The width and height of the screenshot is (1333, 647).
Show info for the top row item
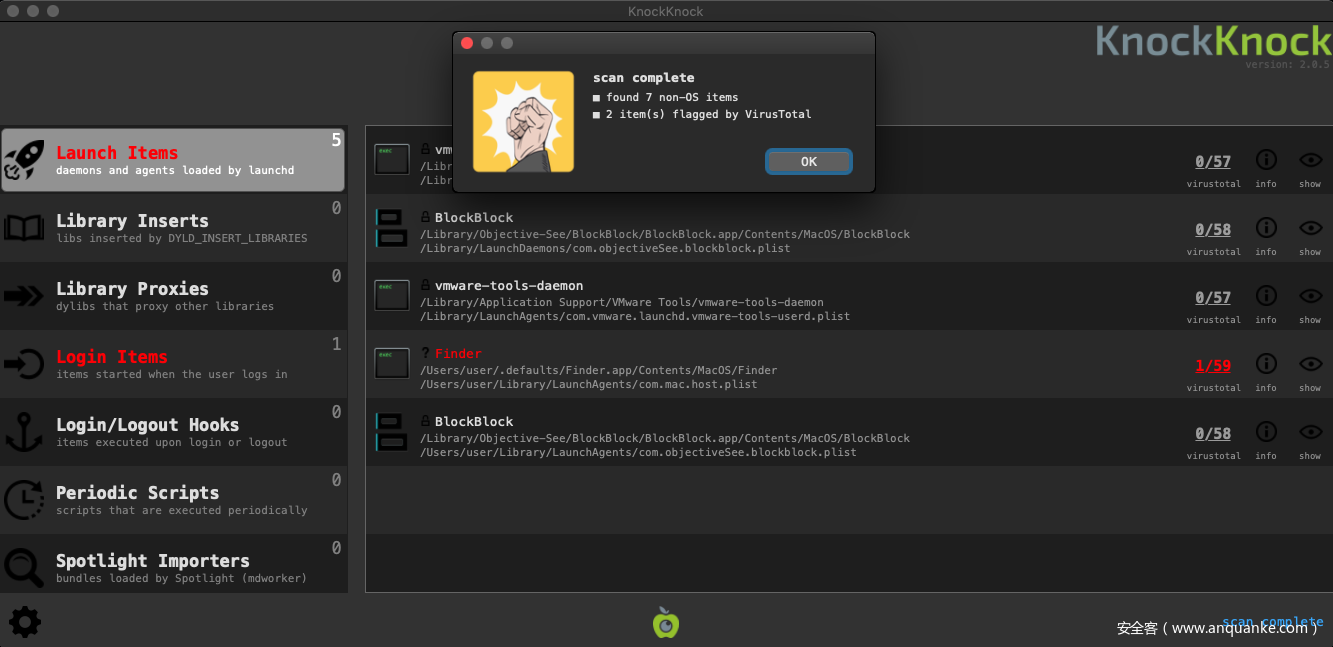[x=1266, y=160]
